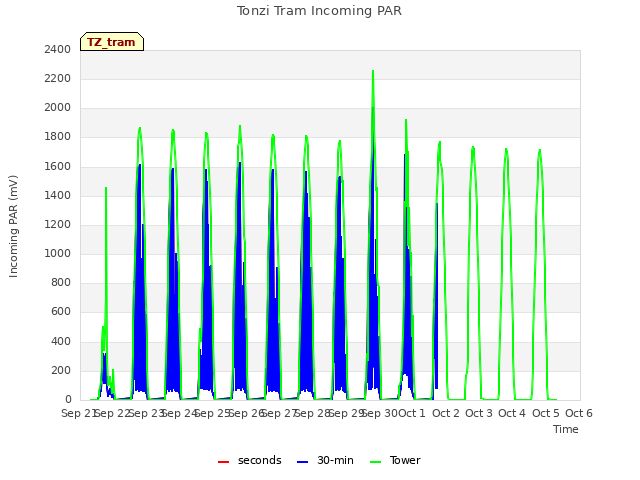This screenshot has height=480, width=640.
Task: Click the 'Time' x-axis label
Action: tap(566, 429)
